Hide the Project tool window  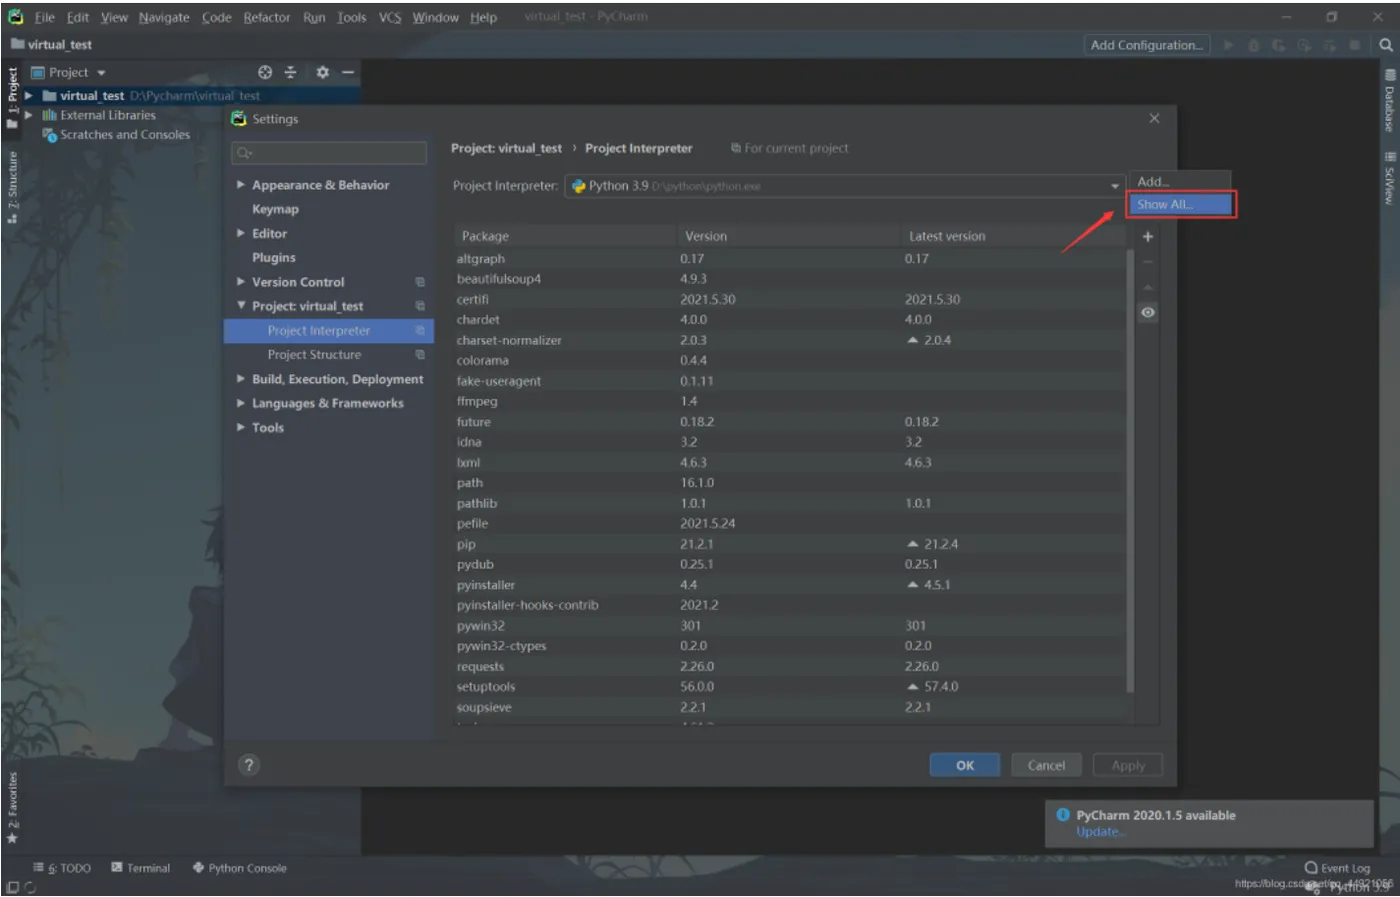pyautogui.click(x=348, y=72)
